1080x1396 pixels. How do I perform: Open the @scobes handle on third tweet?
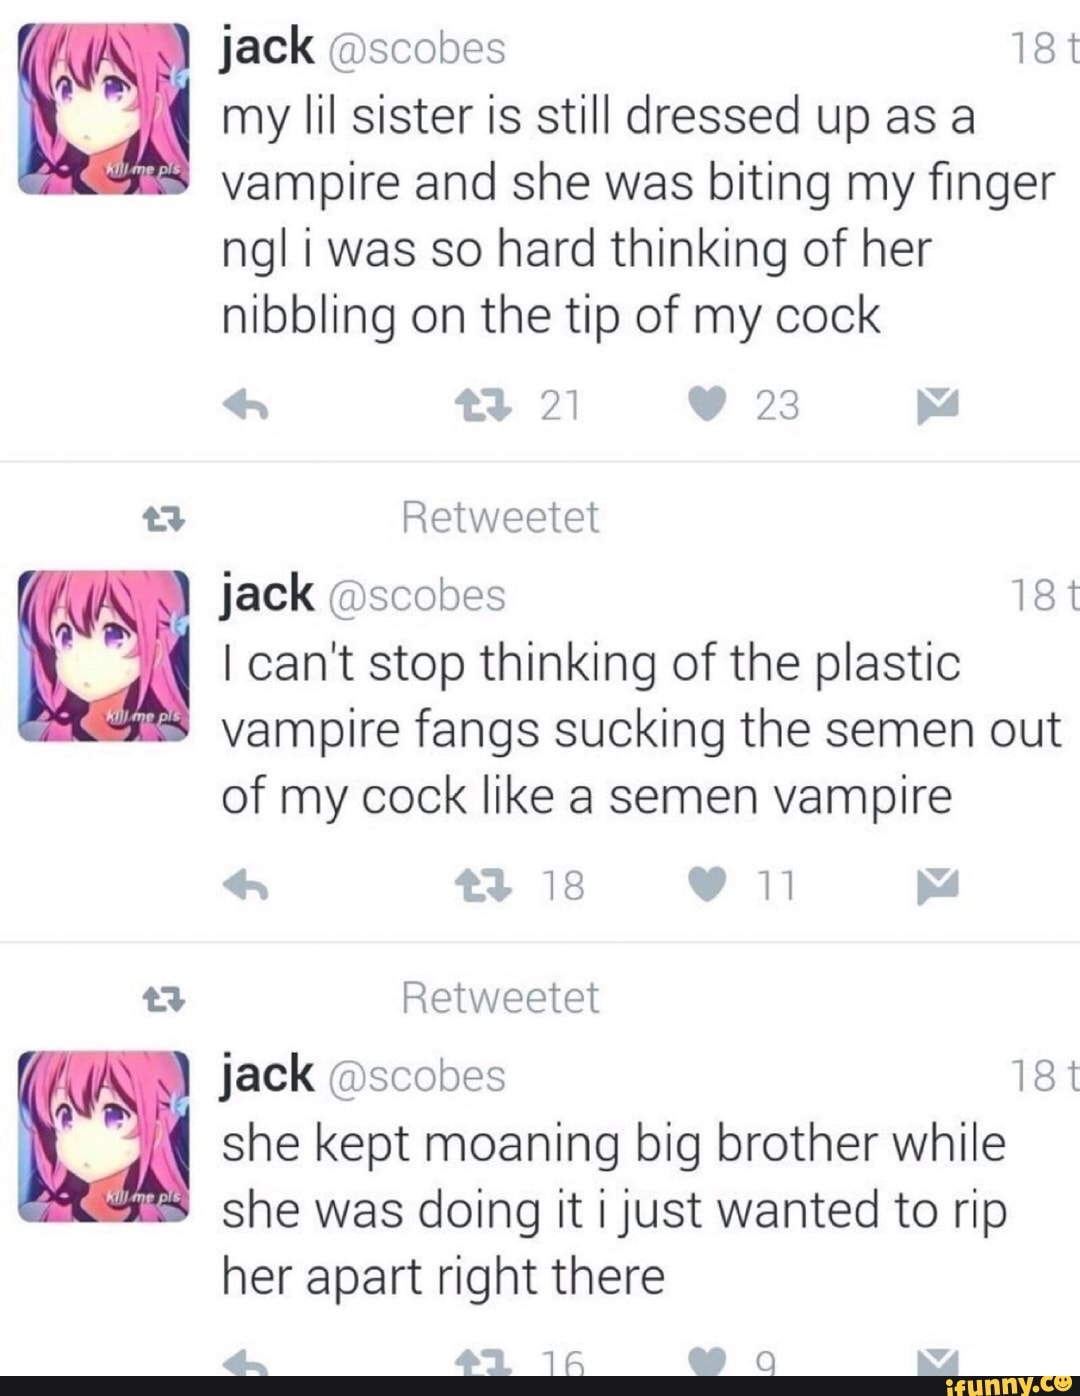pos(416,1076)
